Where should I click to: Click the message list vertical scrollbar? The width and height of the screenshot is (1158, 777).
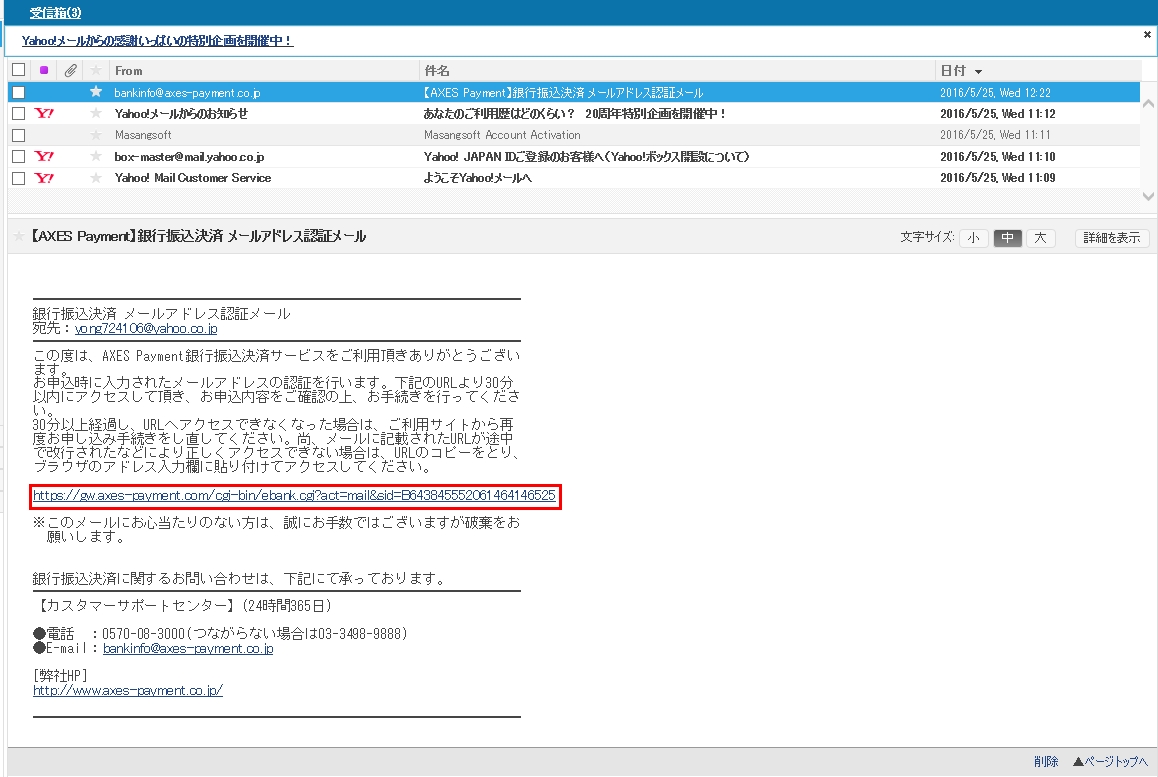click(x=1149, y=140)
